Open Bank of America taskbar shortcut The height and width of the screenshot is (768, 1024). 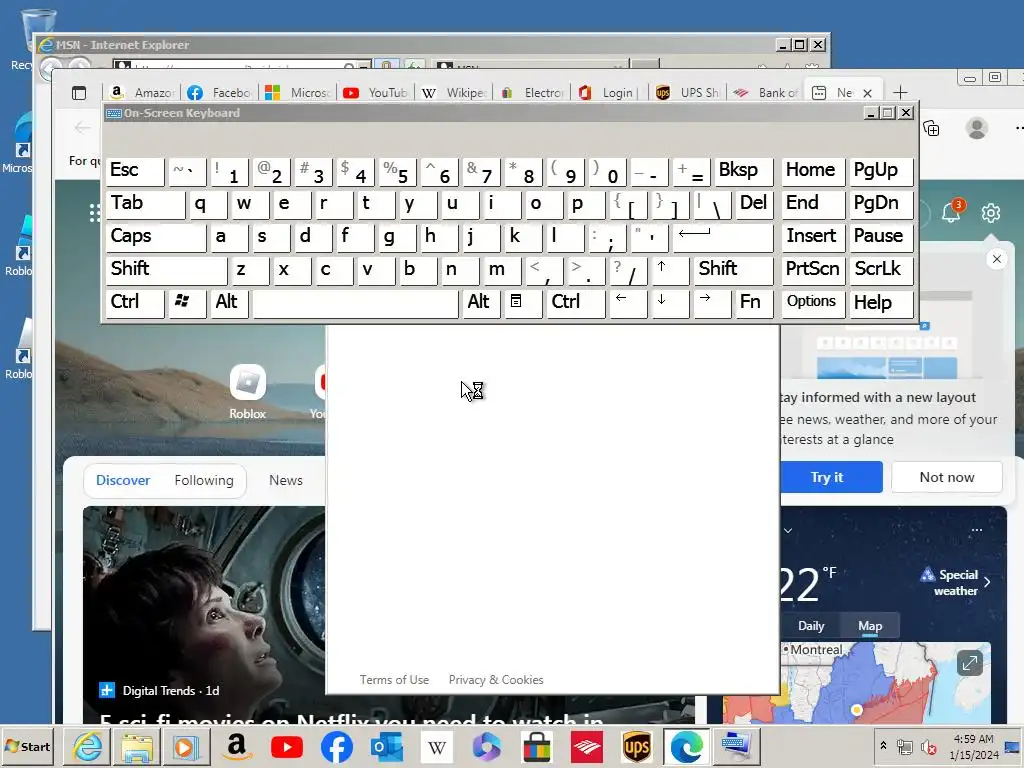(x=586, y=746)
